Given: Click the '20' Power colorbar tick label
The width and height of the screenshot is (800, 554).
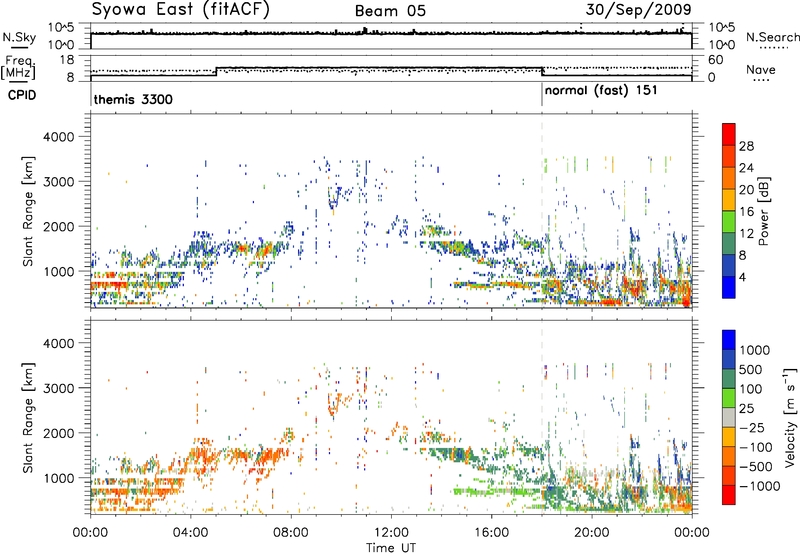Looking at the screenshot, I should click(746, 190).
